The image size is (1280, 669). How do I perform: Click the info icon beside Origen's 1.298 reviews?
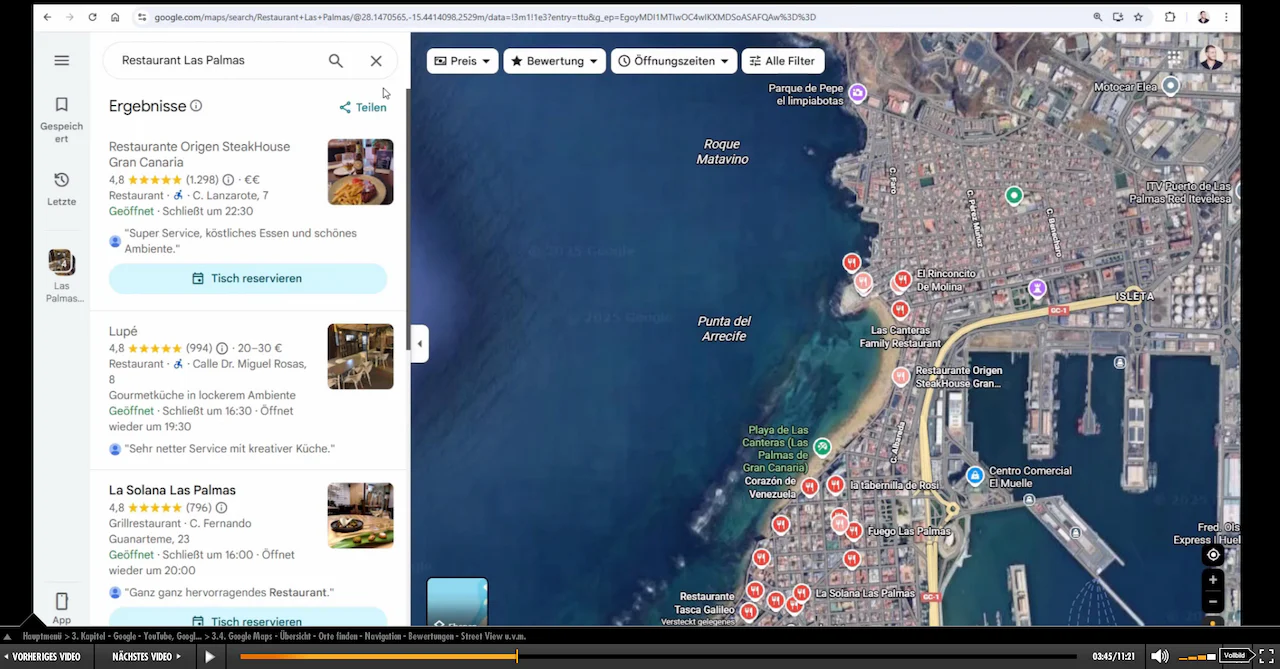(x=228, y=180)
